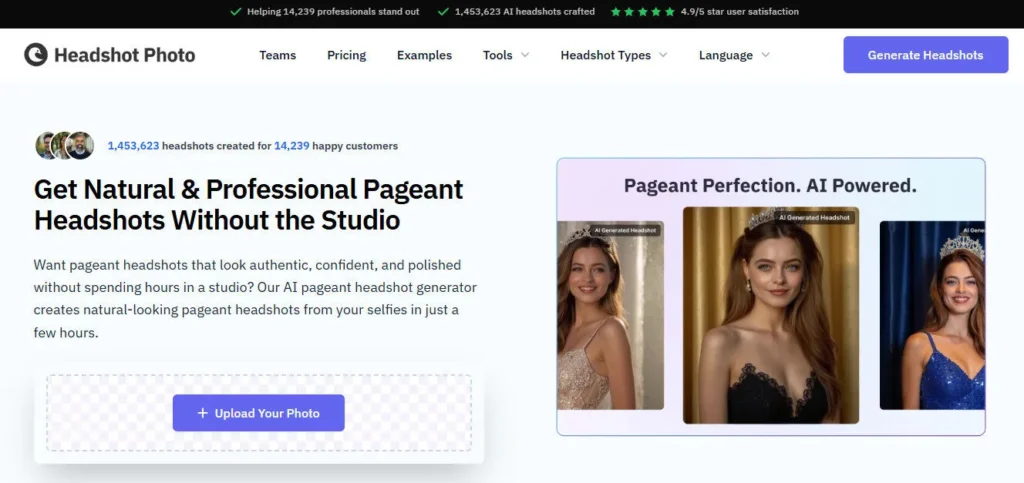
Task: Open the Pricing menu item
Action: coord(346,55)
